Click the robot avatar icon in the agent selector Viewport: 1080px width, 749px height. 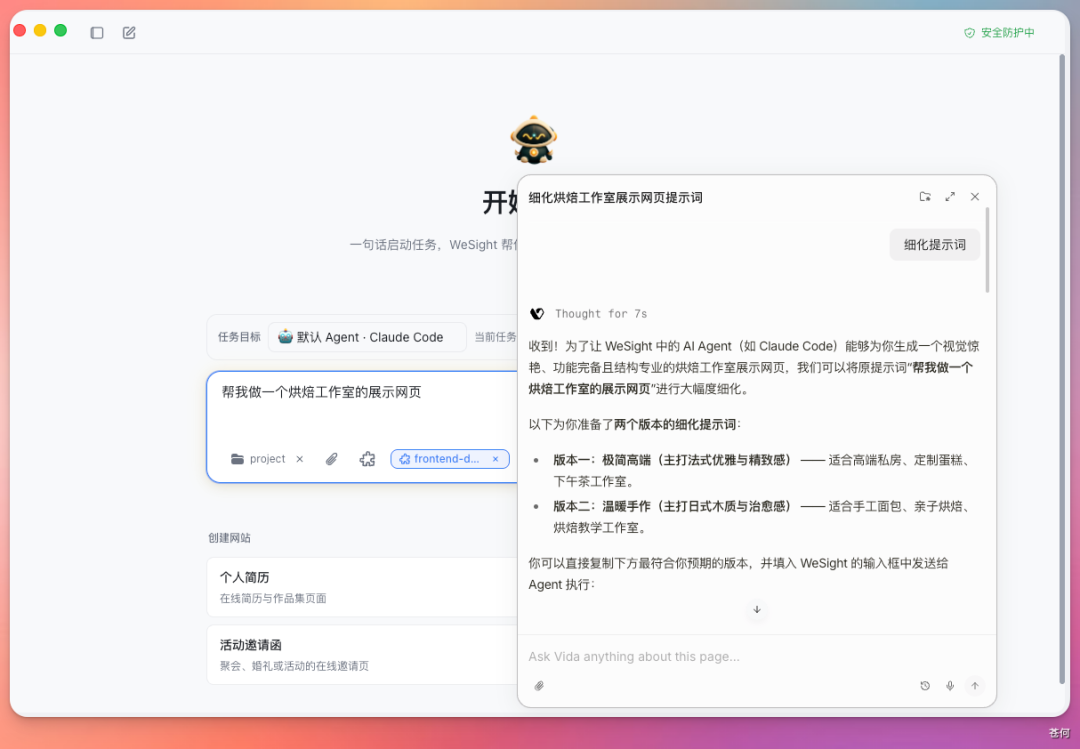click(x=285, y=337)
